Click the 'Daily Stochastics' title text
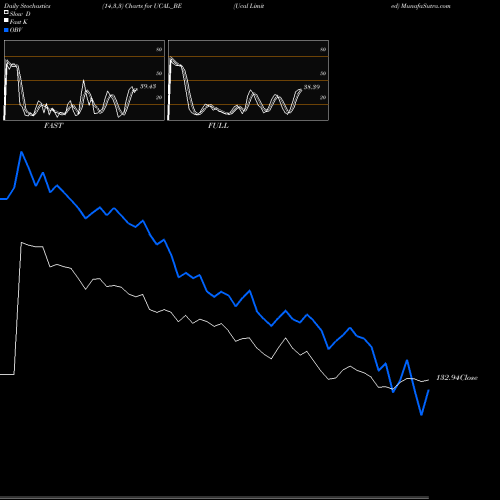Screen dimensions: 500x500 [x=27, y=6]
